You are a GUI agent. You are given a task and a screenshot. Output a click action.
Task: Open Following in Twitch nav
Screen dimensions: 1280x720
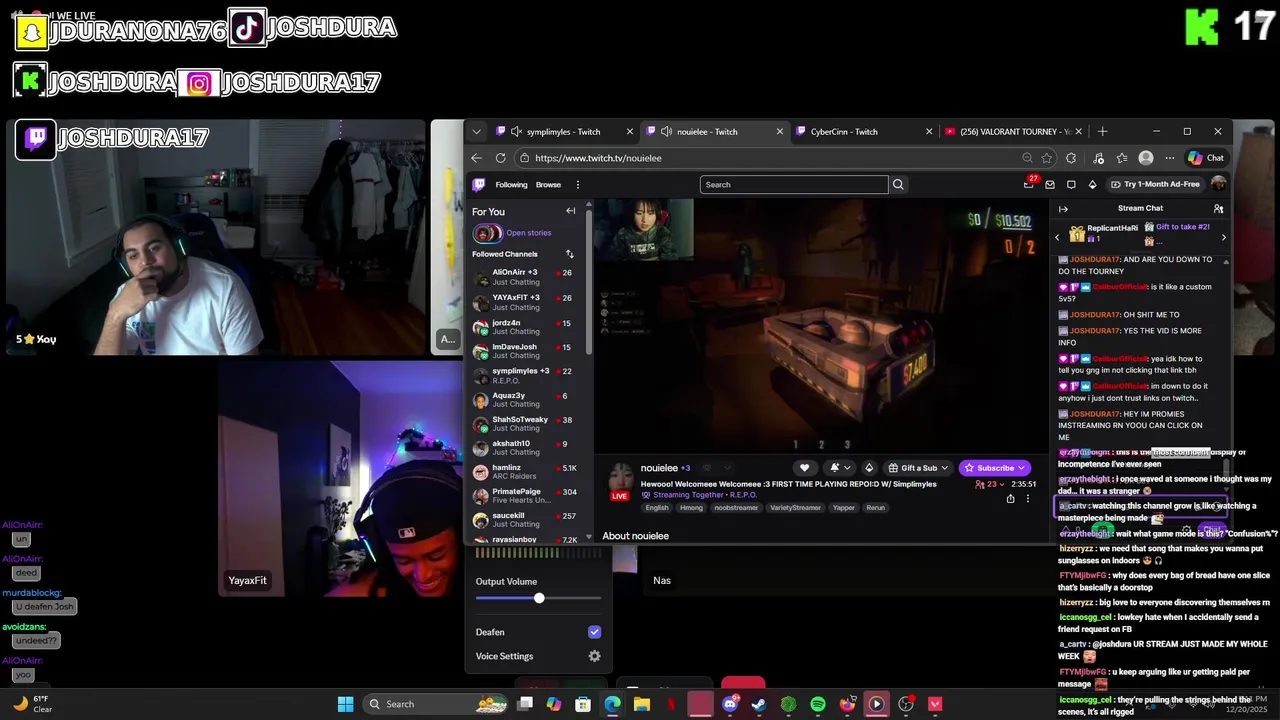(511, 185)
